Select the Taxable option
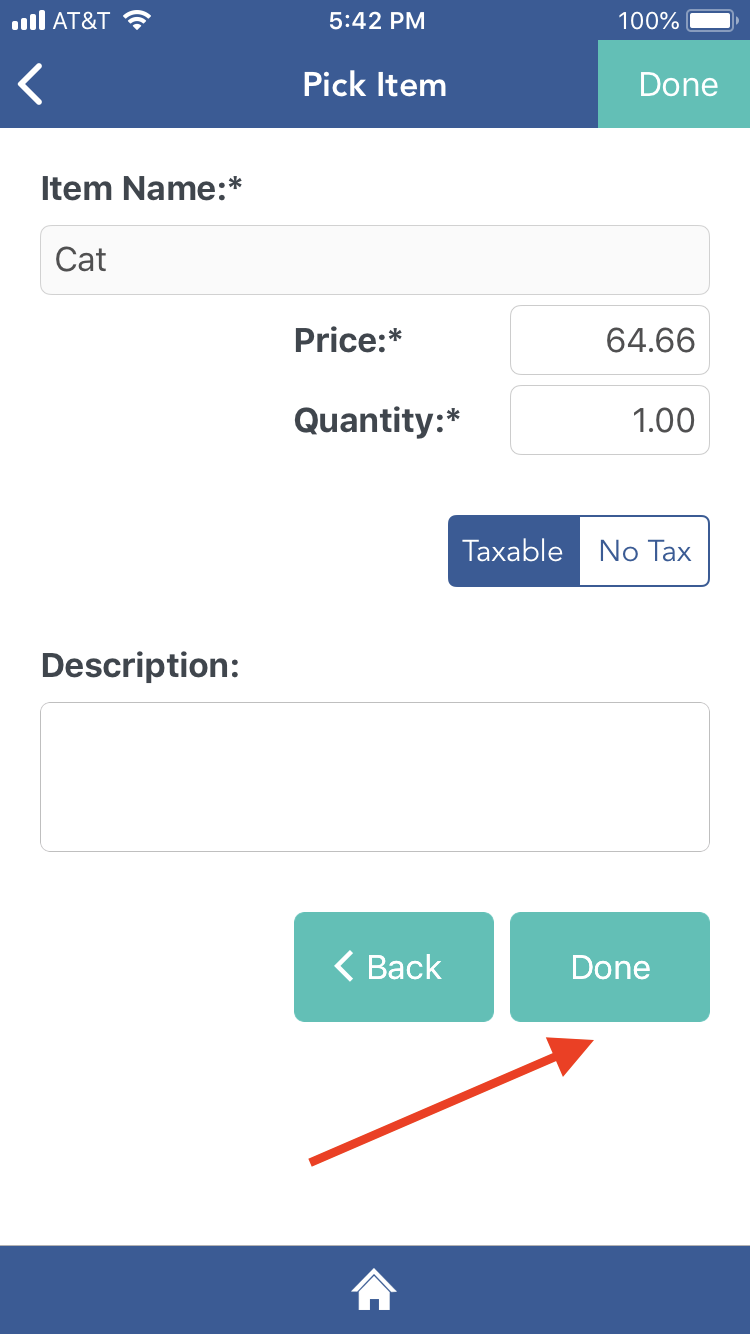The image size is (750, 1334). (513, 551)
